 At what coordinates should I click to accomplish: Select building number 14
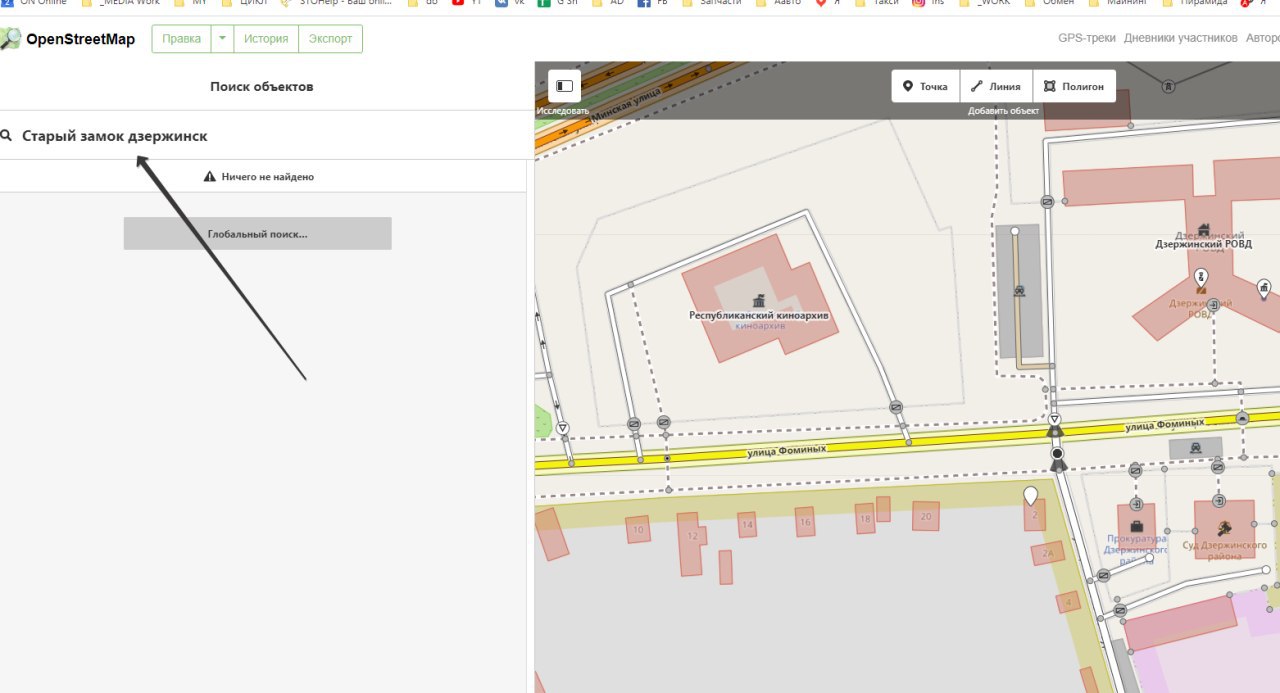tap(747, 524)
